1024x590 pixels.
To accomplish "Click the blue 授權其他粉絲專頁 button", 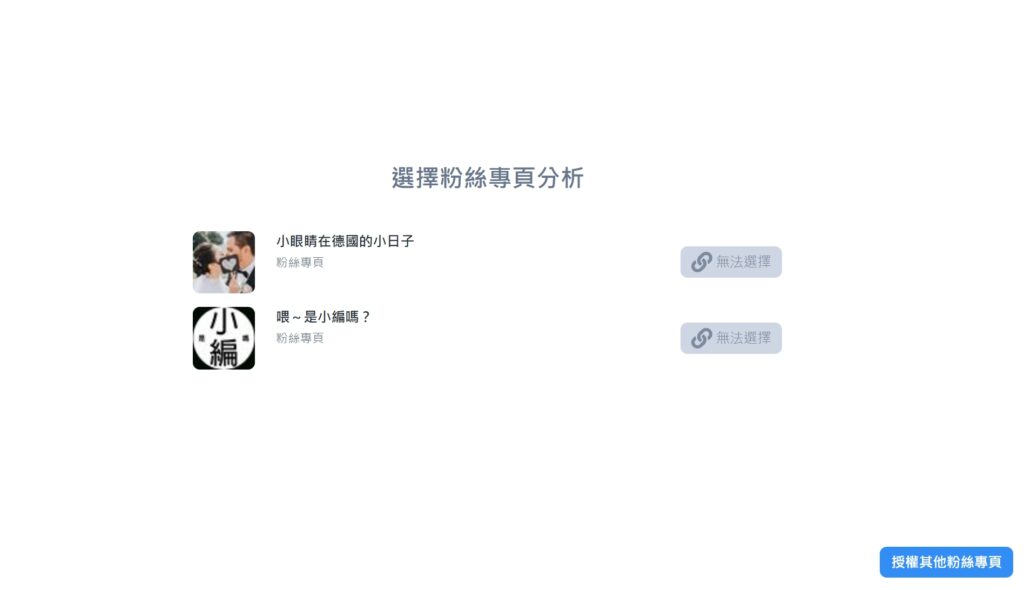I will (x=946, y=562).
